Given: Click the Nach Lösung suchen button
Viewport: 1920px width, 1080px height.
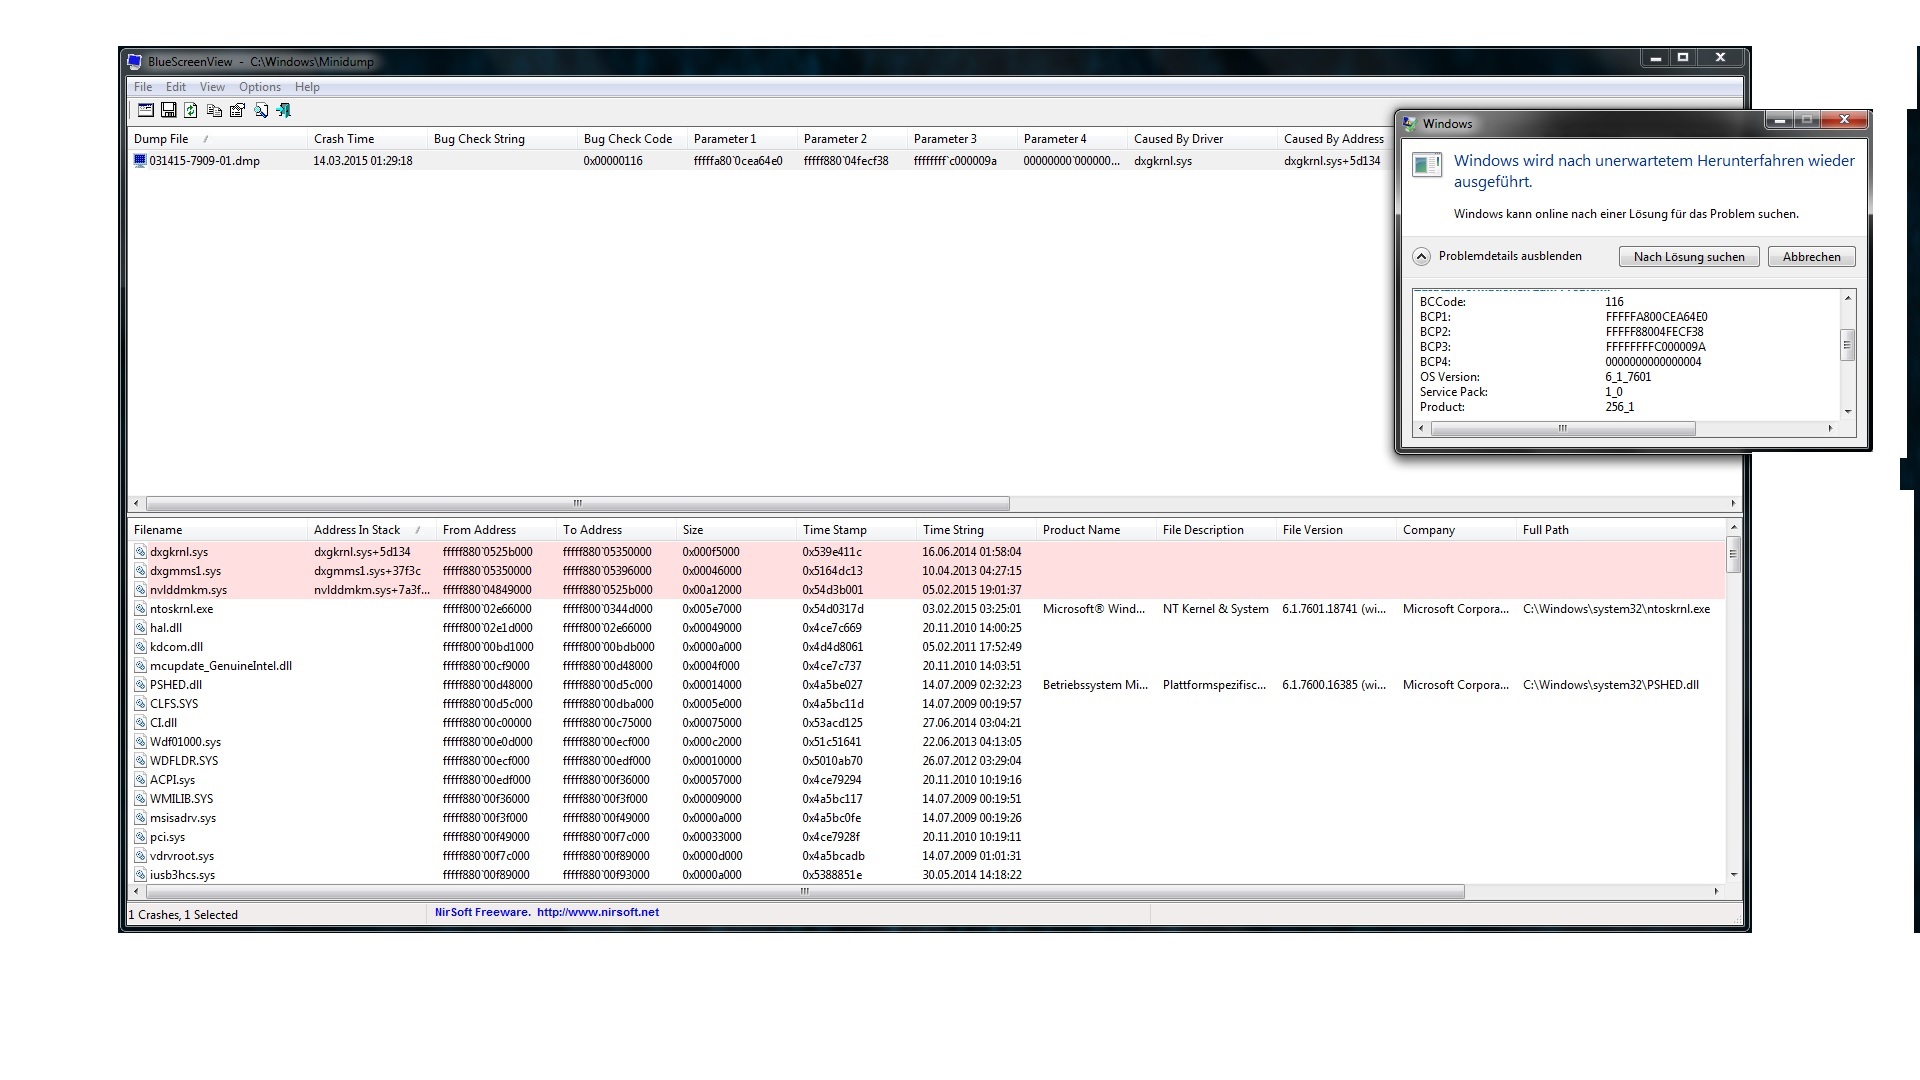Looking at the screenshot, I should coord(1688,257).
